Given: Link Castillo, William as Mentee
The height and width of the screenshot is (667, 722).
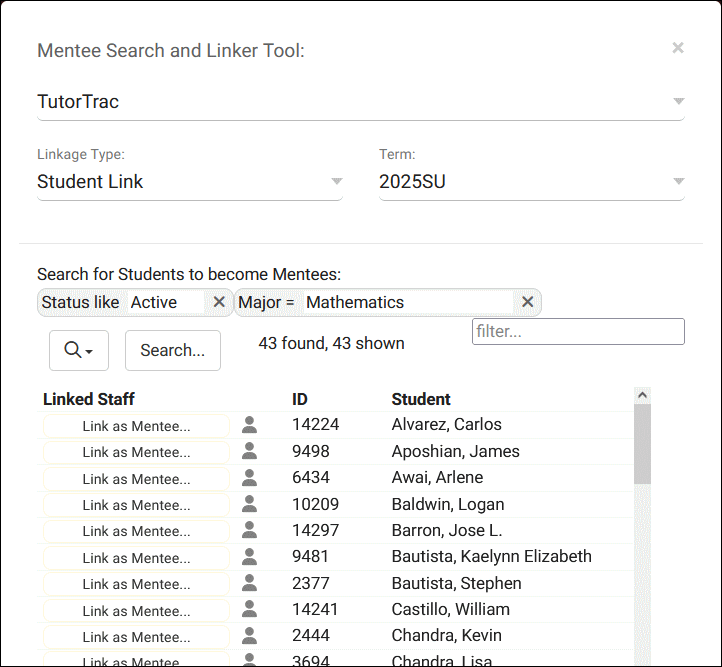Looking at the screenshot, I should click(136, 610).
